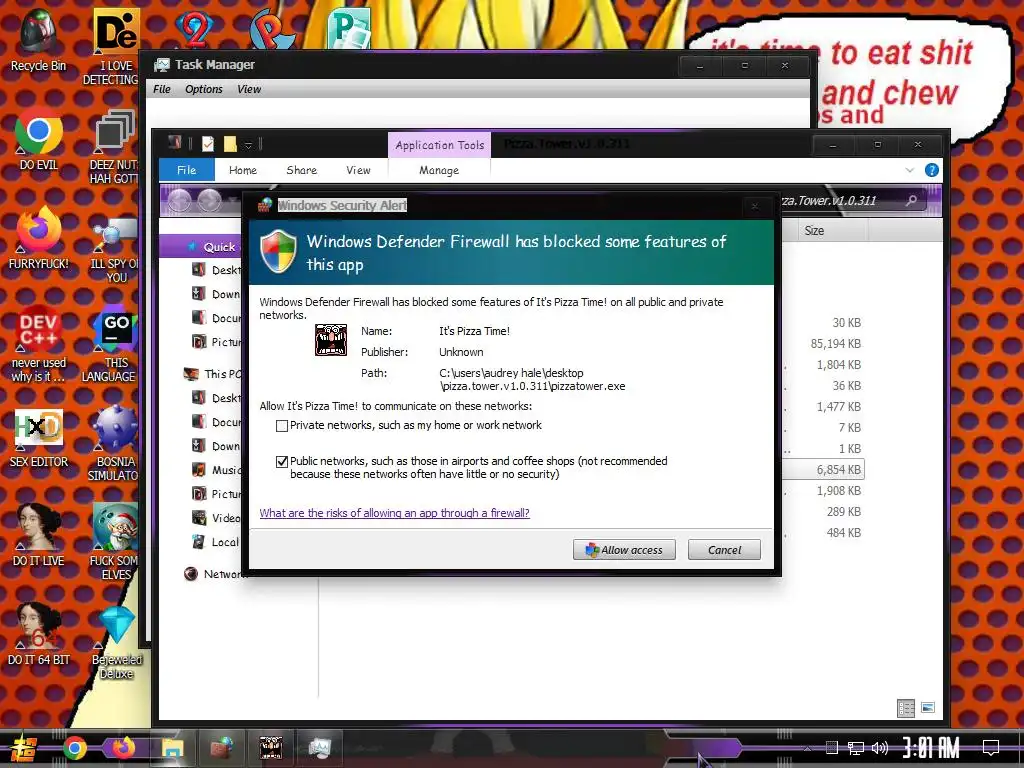Select the file sized 6,854 KB
The width and height of the screenshot is (1024, 768).
[x=839, y=470]
